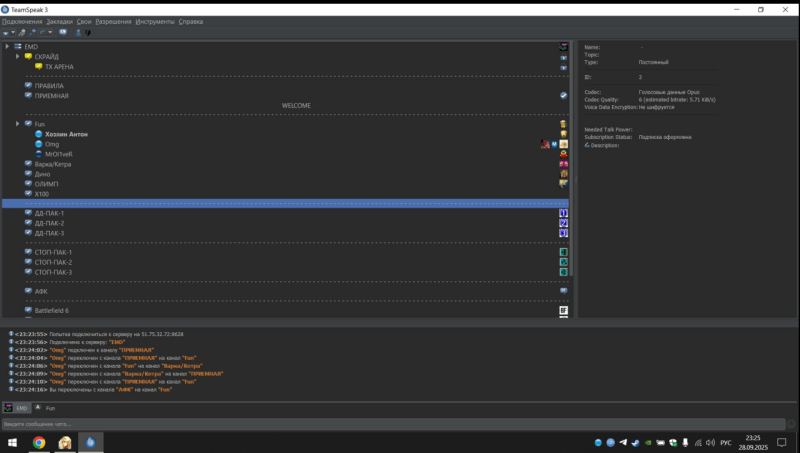Switch to the Fun chat tab
Screen dimensions: 800x453
pos(49,408)
